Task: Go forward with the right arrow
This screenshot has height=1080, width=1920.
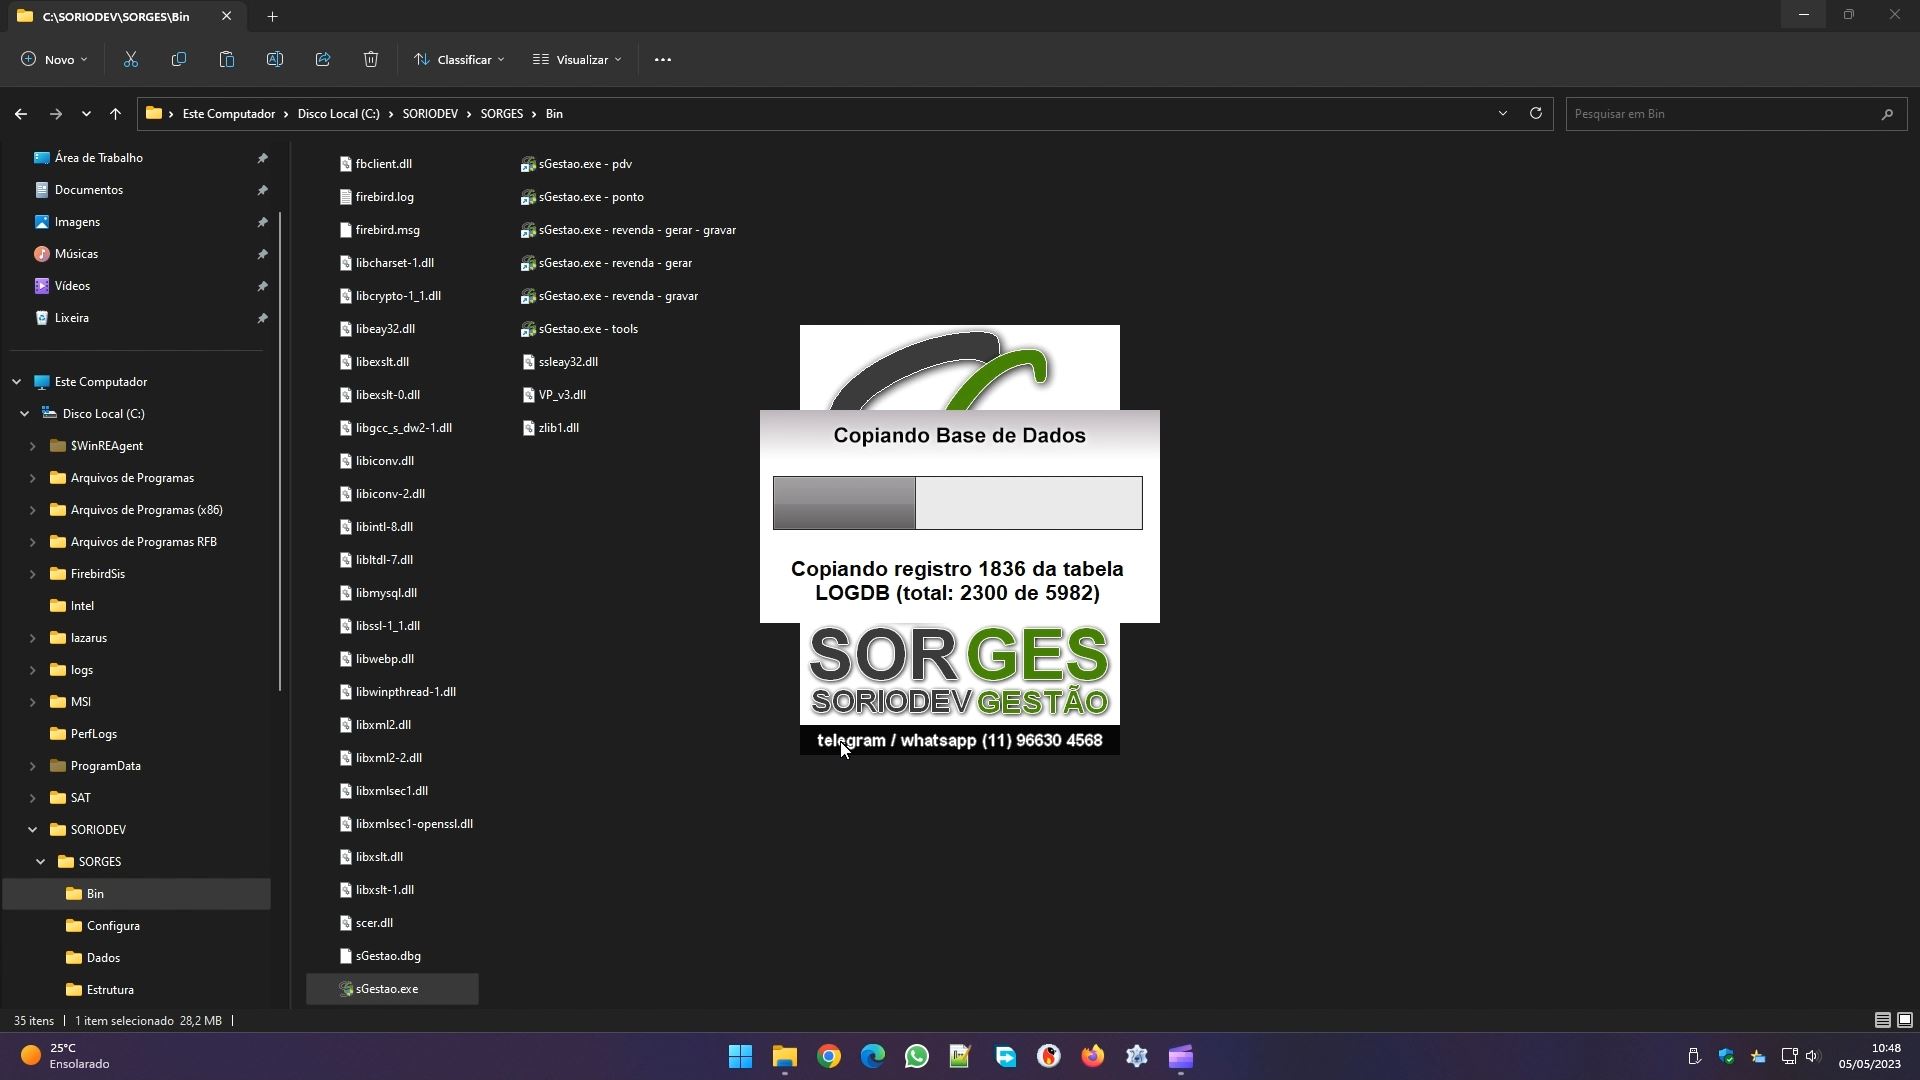Action: [56, 114]
